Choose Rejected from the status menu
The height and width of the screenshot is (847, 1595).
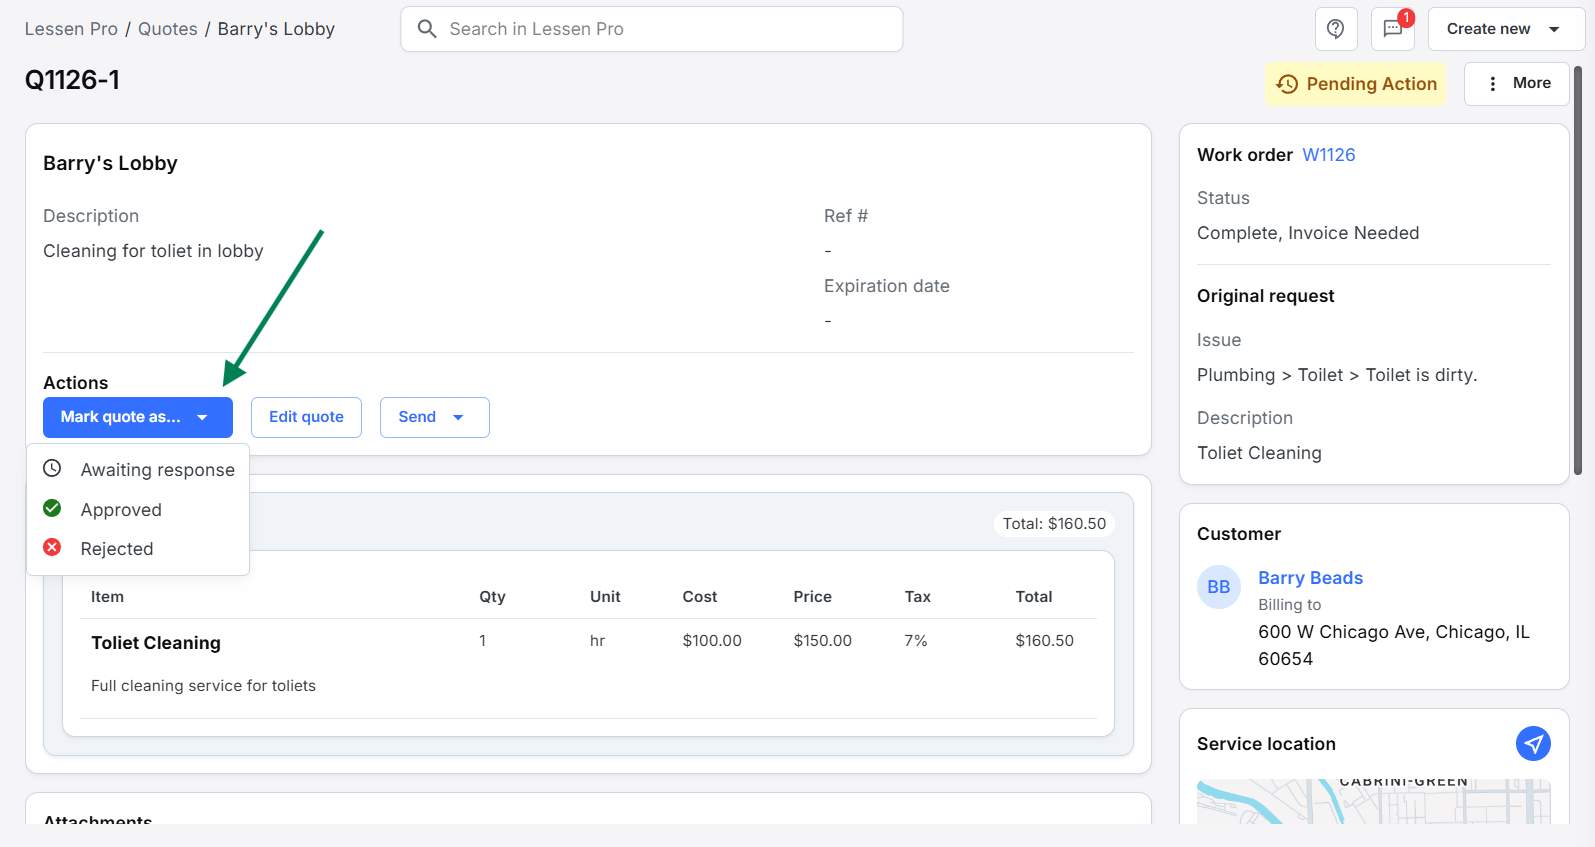click(117, 549)
